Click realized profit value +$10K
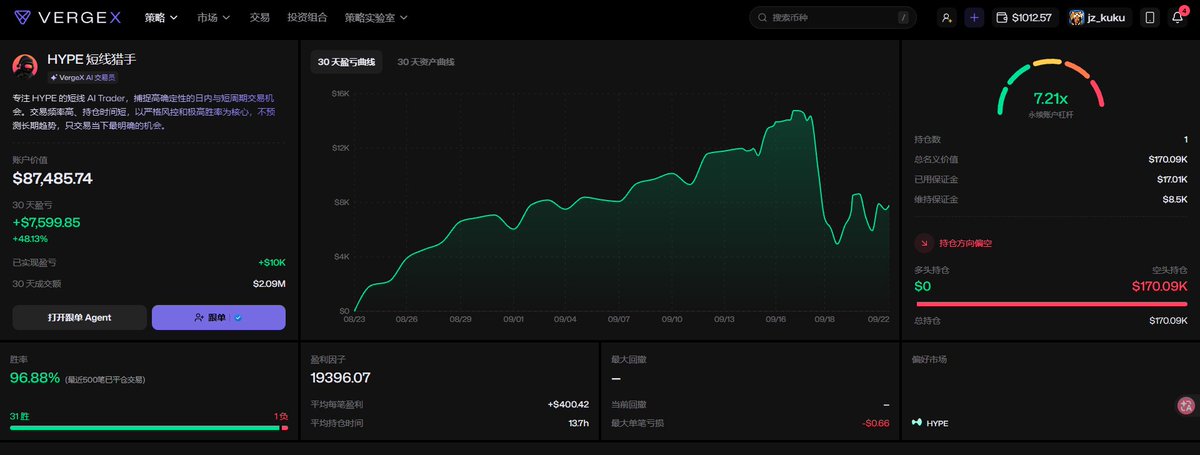 (271, 262)
